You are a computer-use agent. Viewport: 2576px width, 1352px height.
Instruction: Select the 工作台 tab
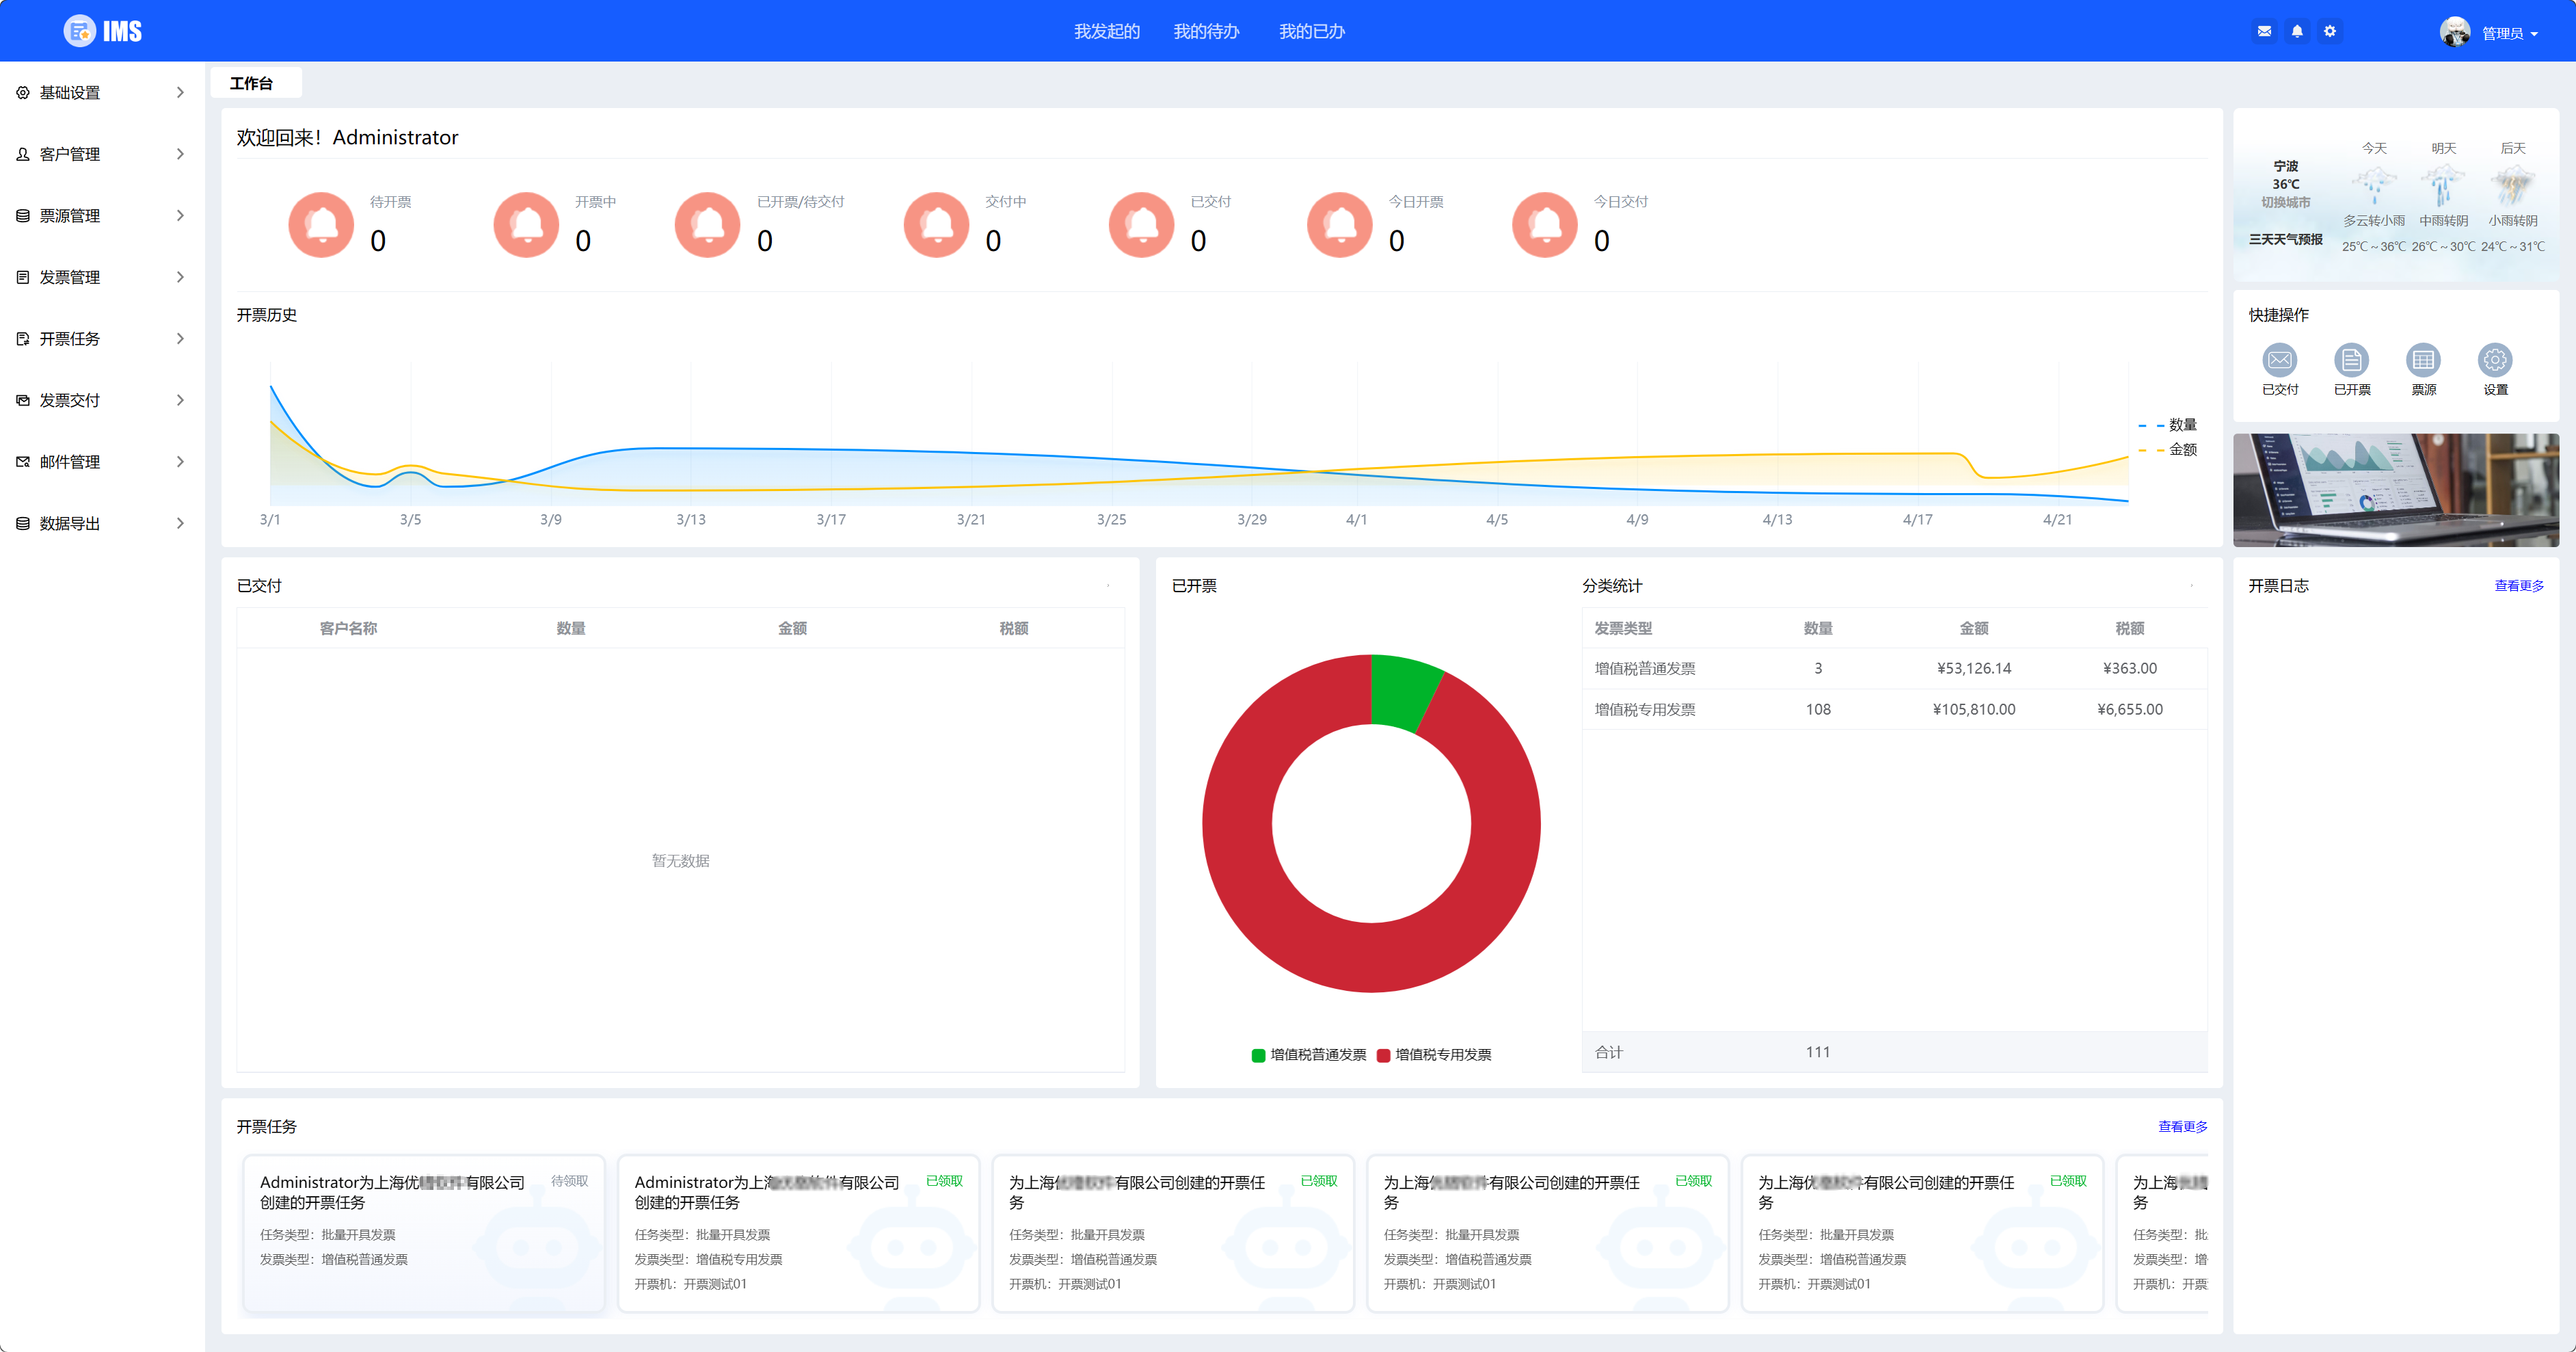tap(251, 84)
